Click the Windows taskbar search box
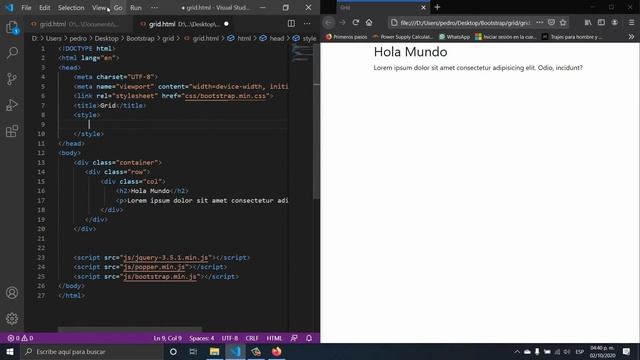The height and width of the screenshot is (360, 640). 91,351
